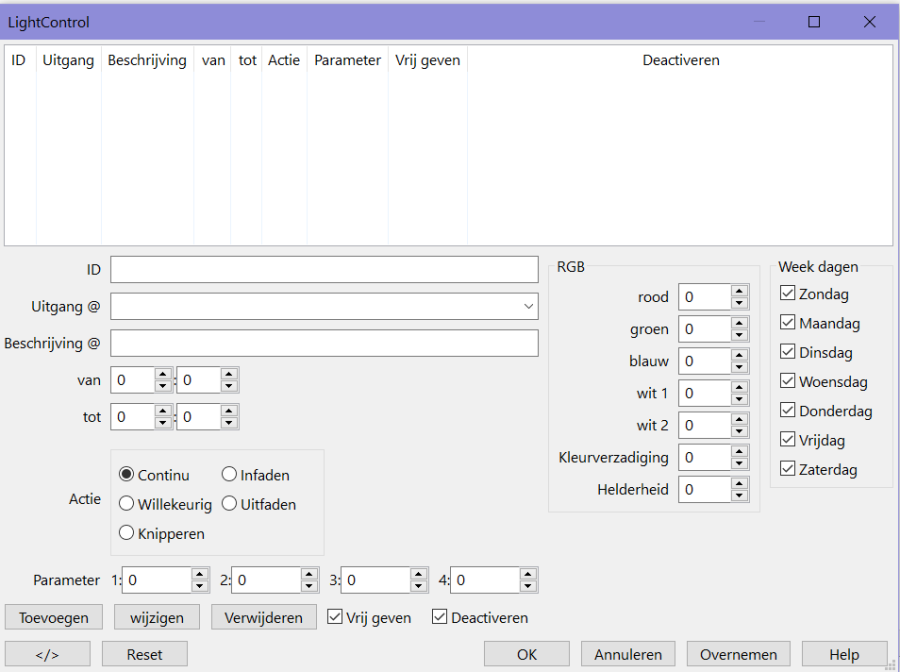Toggle the Vrij geven checkbox
Image resolution: width=900 pixels, height=672 pixels.
(336, 618)
